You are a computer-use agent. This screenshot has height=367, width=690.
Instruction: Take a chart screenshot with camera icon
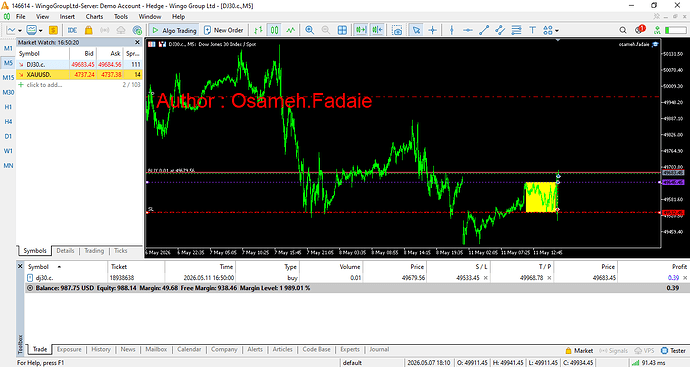pos(397,30)
